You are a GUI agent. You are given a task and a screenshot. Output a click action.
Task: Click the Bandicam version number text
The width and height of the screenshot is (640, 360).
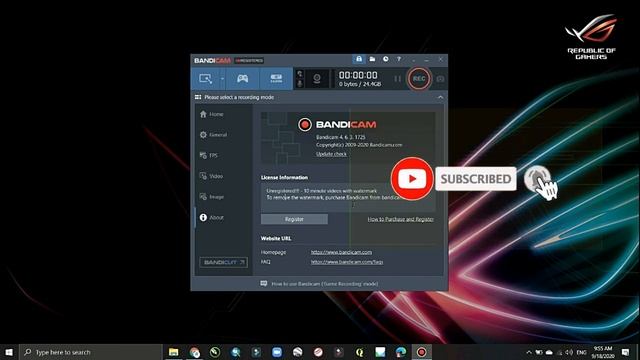pos(341,137)
